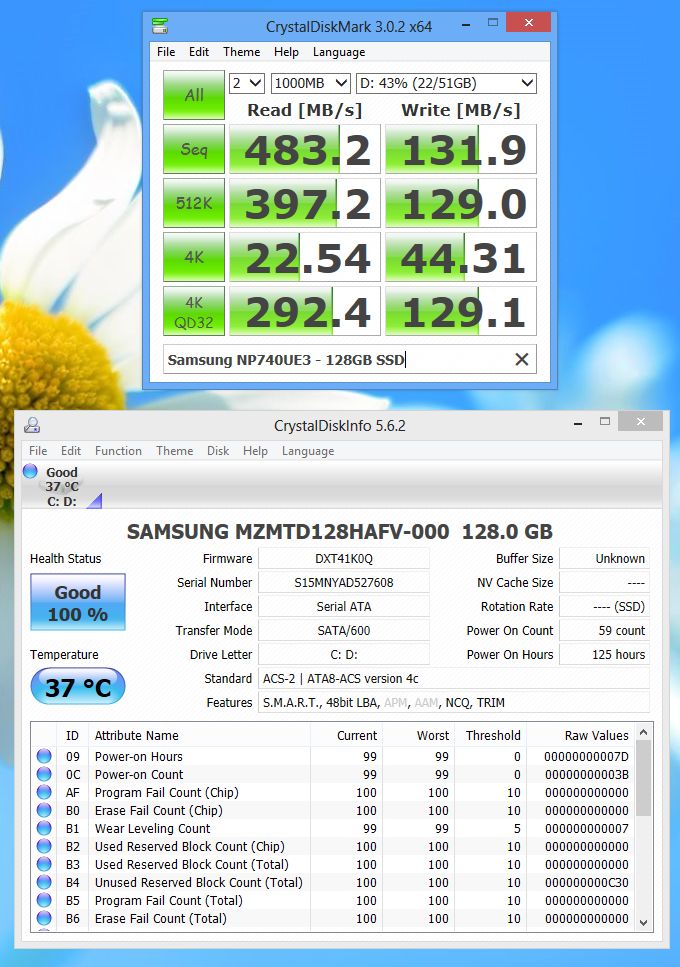The image size is (680, 967).
Task: Click the firmware value DXT41K0Q
Action: coord(344,558)
